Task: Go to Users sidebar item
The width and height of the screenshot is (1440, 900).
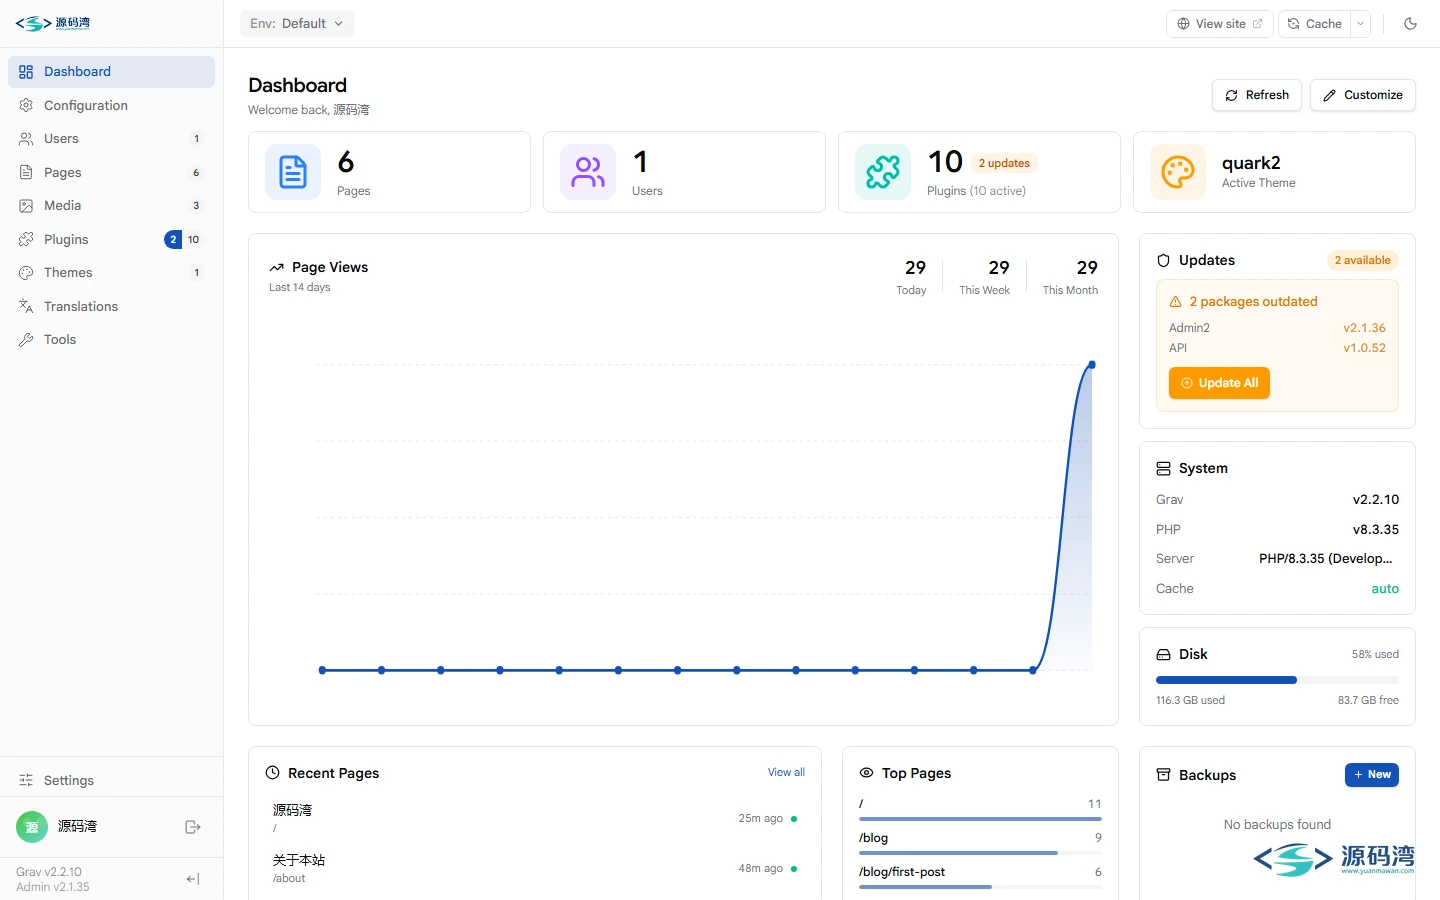Action: tap(111, 139)
